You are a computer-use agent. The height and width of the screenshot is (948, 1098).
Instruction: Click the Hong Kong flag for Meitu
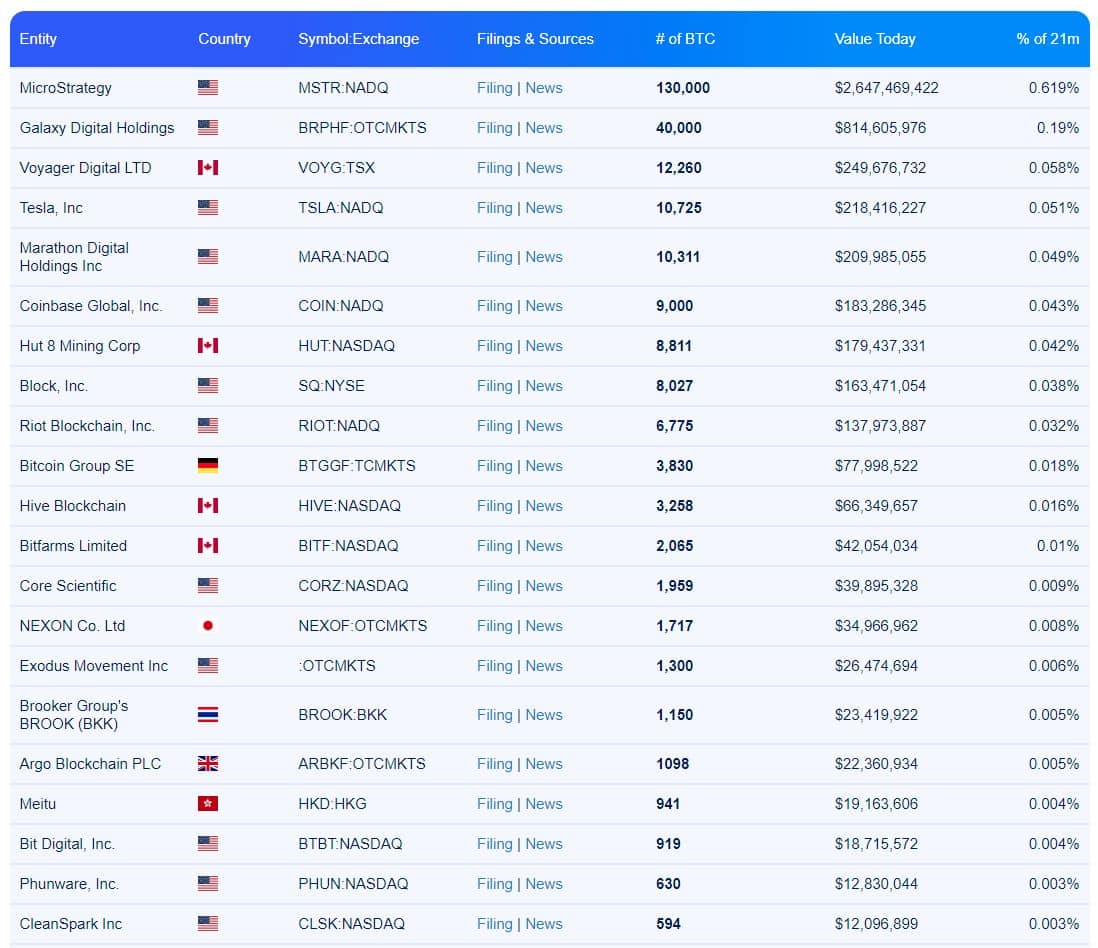tap(208, 803)
